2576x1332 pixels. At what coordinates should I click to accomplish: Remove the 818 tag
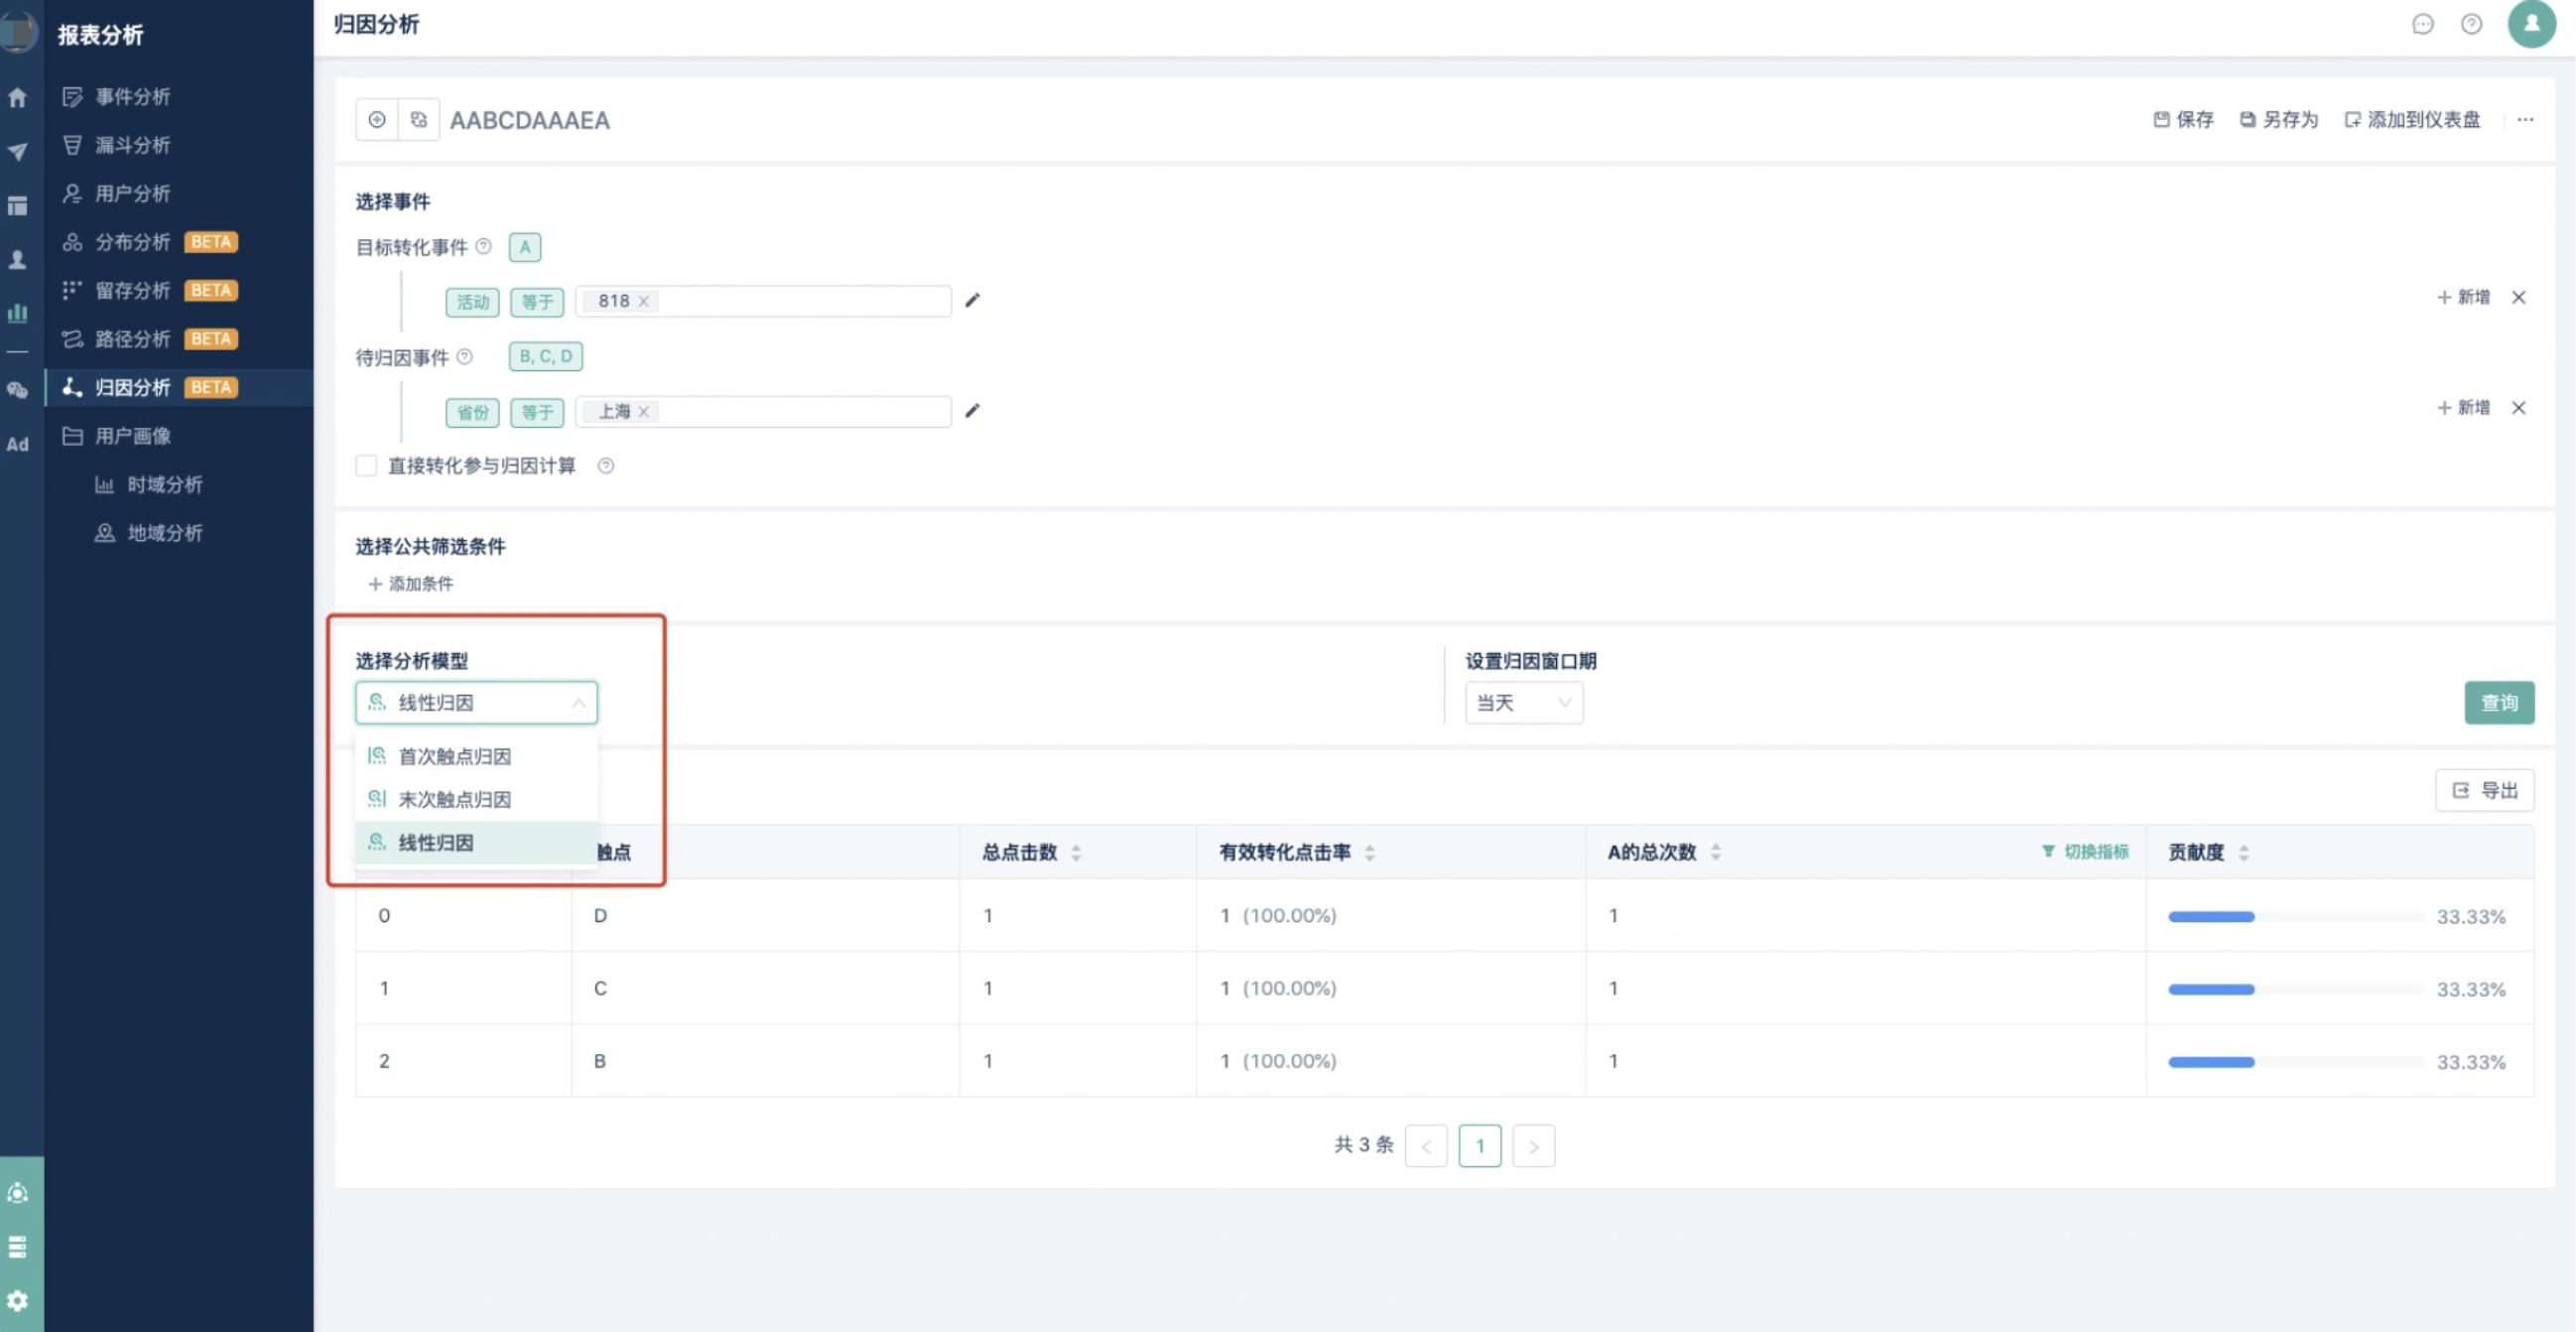[x=644, y=301]
